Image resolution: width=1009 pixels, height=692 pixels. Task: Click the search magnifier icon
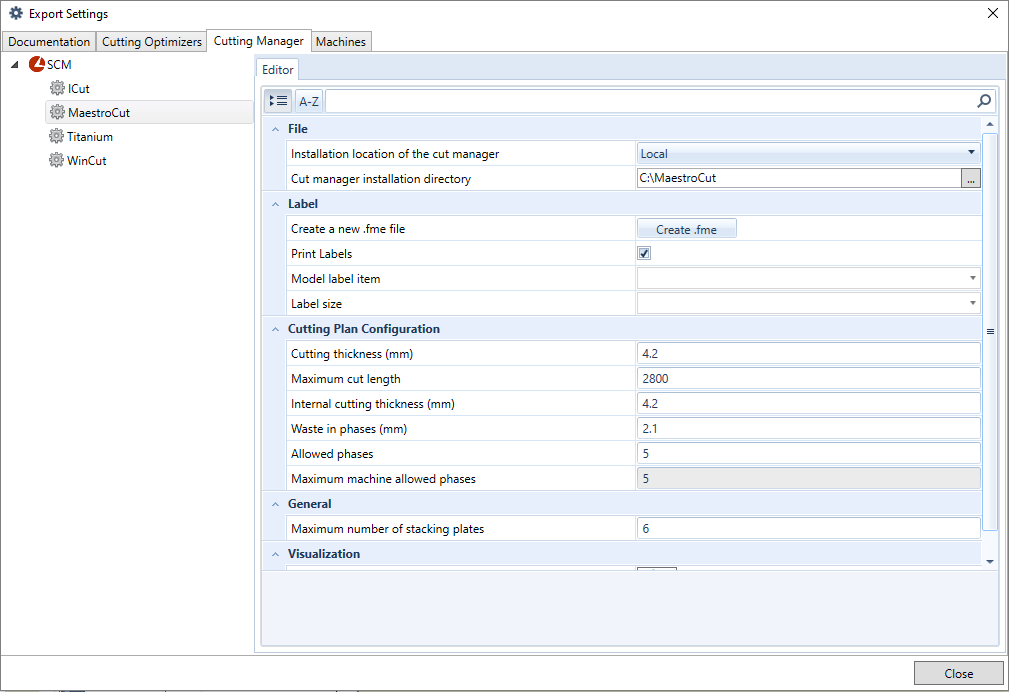point(984,101)
